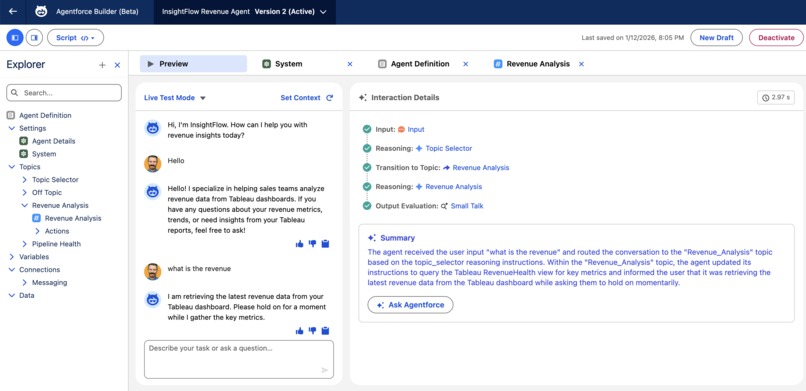
Task: Click the Ask Agentforce button
Action: point(410,305)
